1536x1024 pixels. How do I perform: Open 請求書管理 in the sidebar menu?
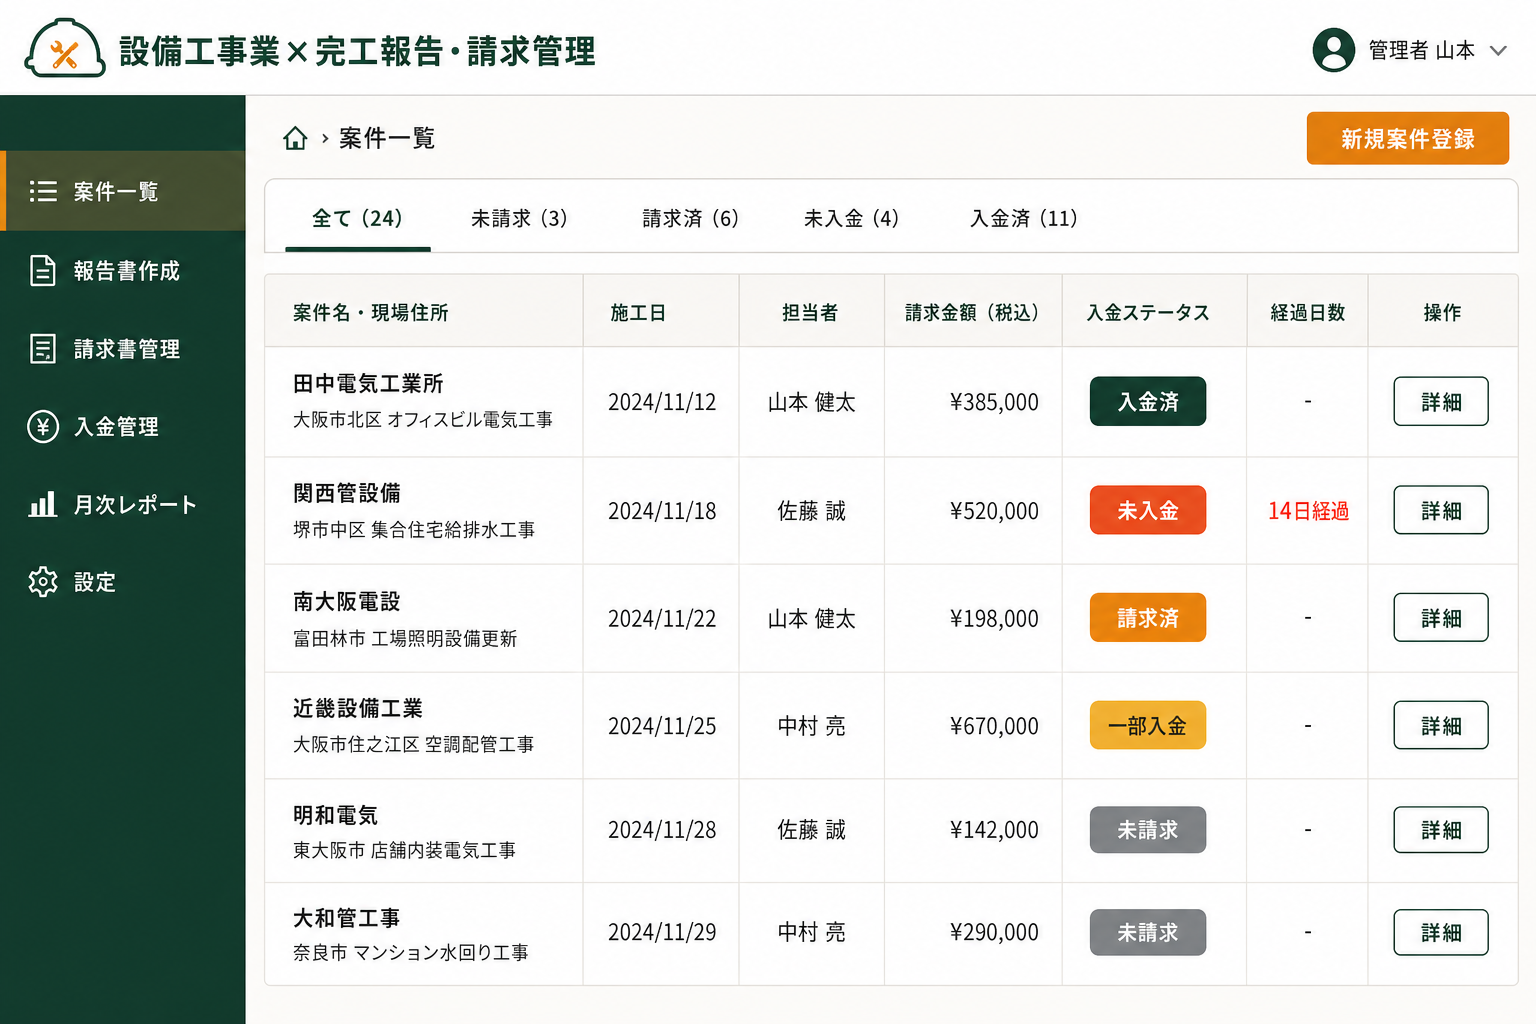[x=123, y=349]
